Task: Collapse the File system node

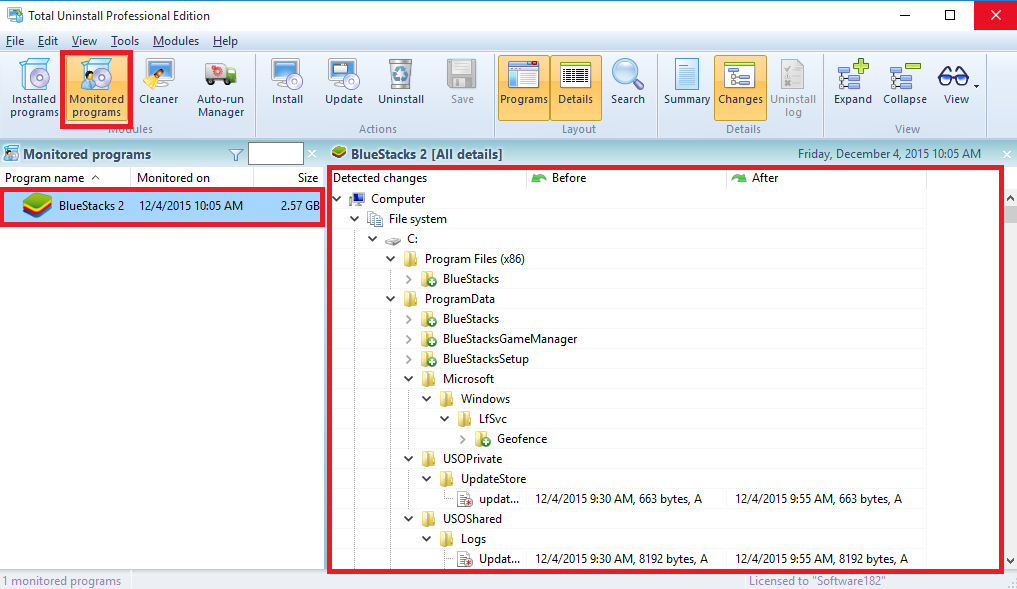Action: point(355,219)
